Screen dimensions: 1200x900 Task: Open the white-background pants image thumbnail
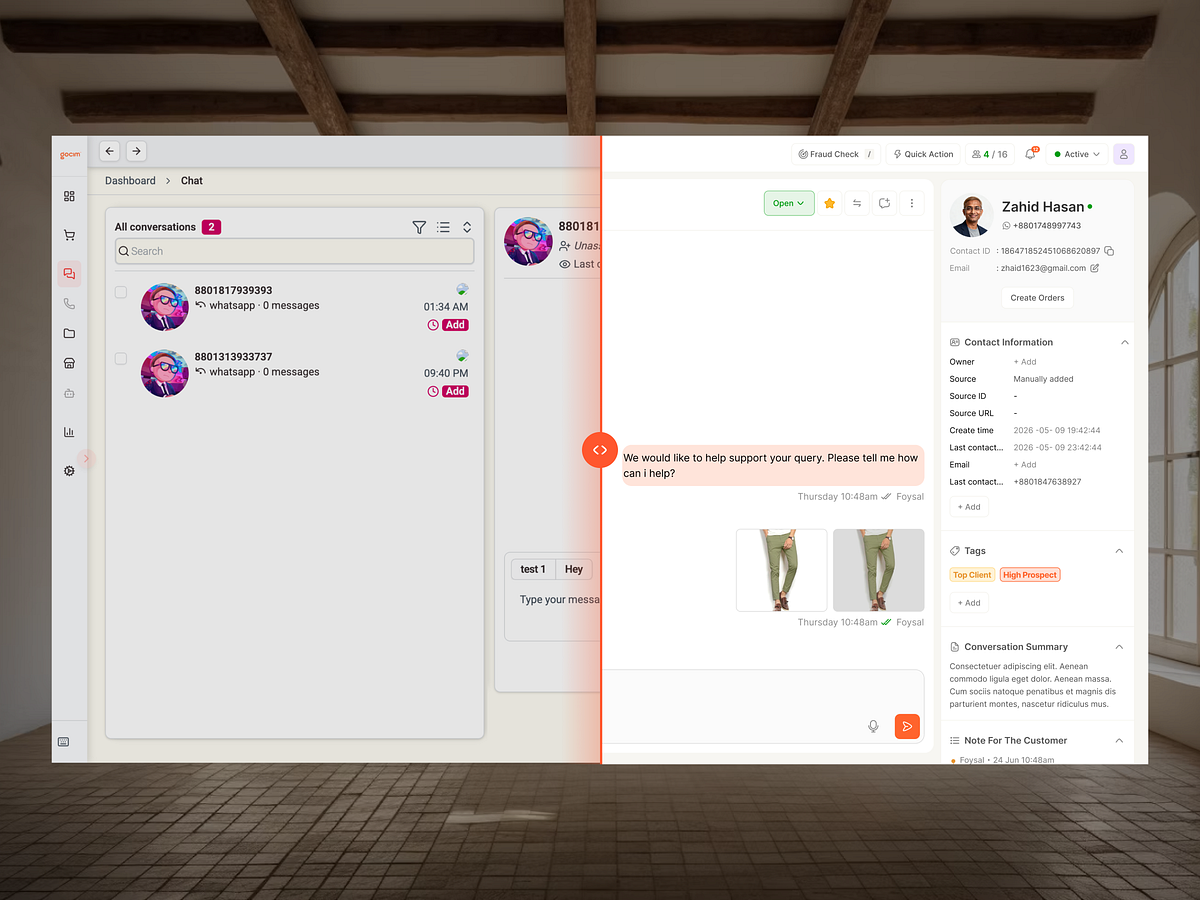782,570
